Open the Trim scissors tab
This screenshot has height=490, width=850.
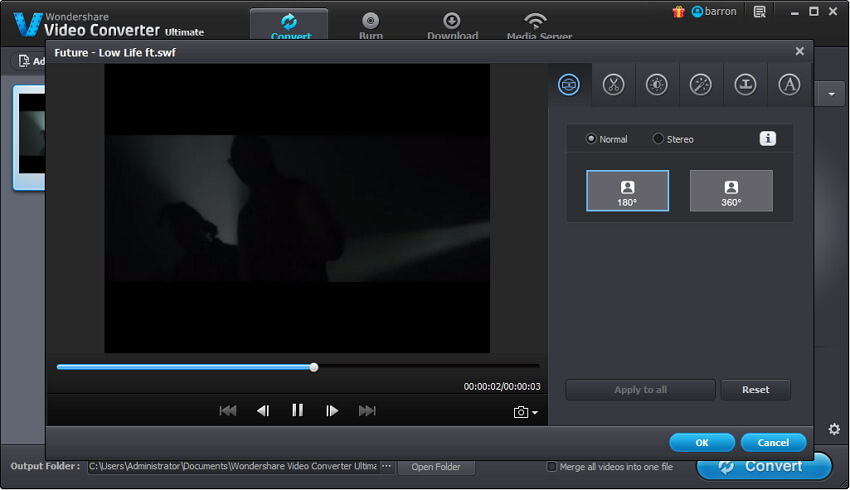tap(613, 85)
